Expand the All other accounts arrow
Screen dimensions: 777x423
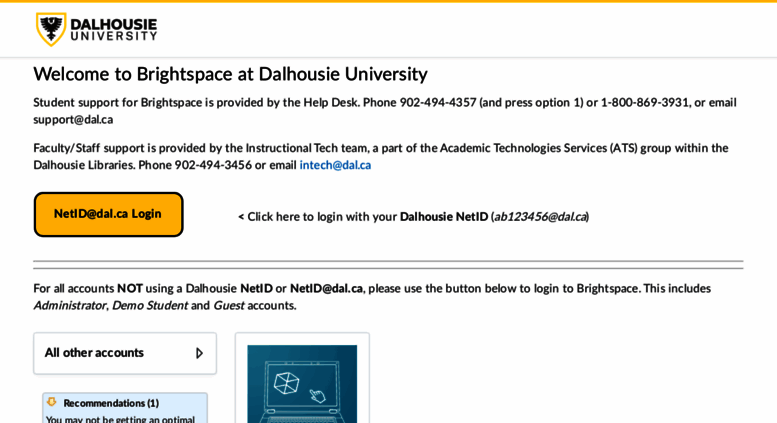199,353
